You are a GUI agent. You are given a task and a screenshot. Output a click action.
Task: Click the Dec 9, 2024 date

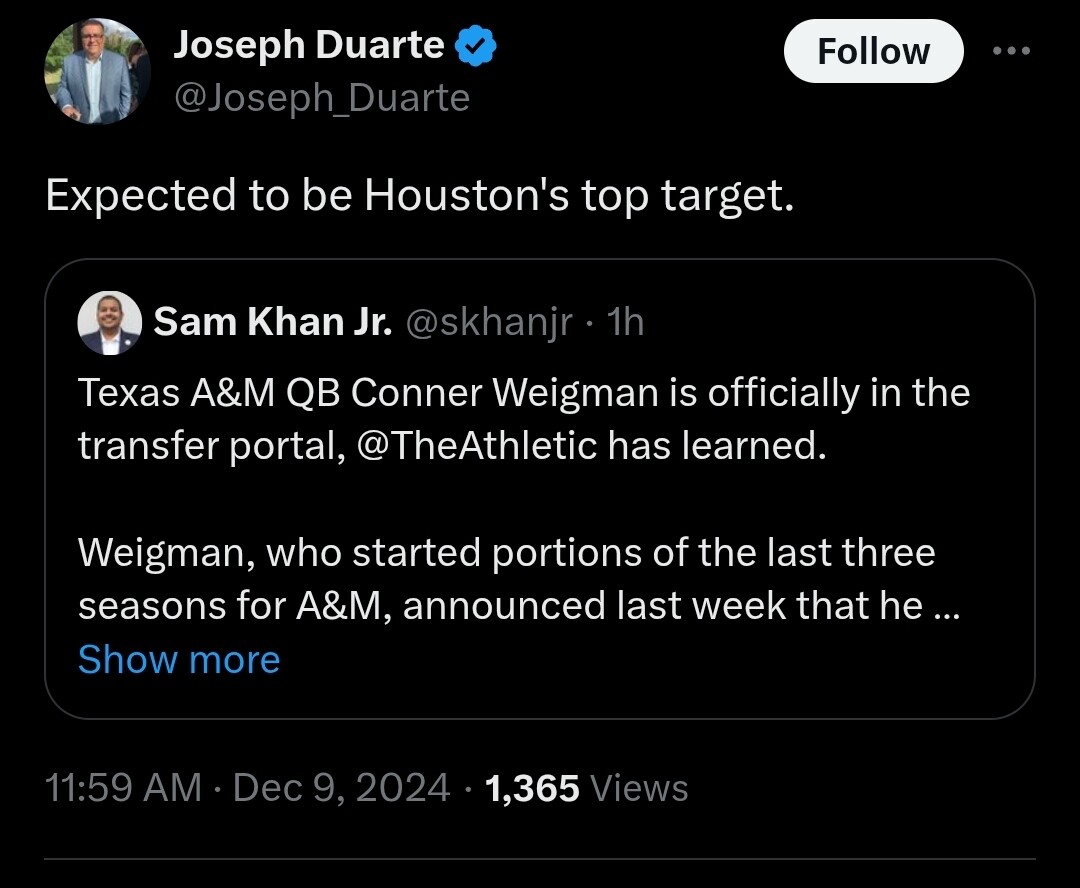click(342, 787)
